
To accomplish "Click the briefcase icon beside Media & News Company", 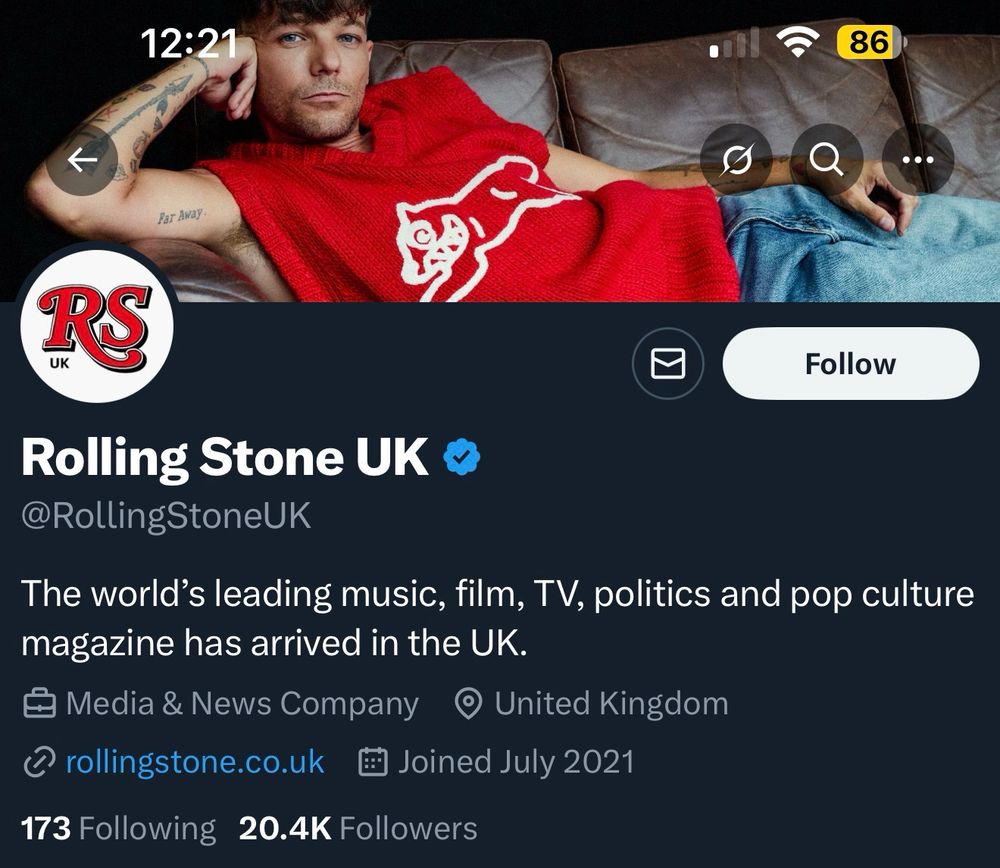I will (39, 704).
